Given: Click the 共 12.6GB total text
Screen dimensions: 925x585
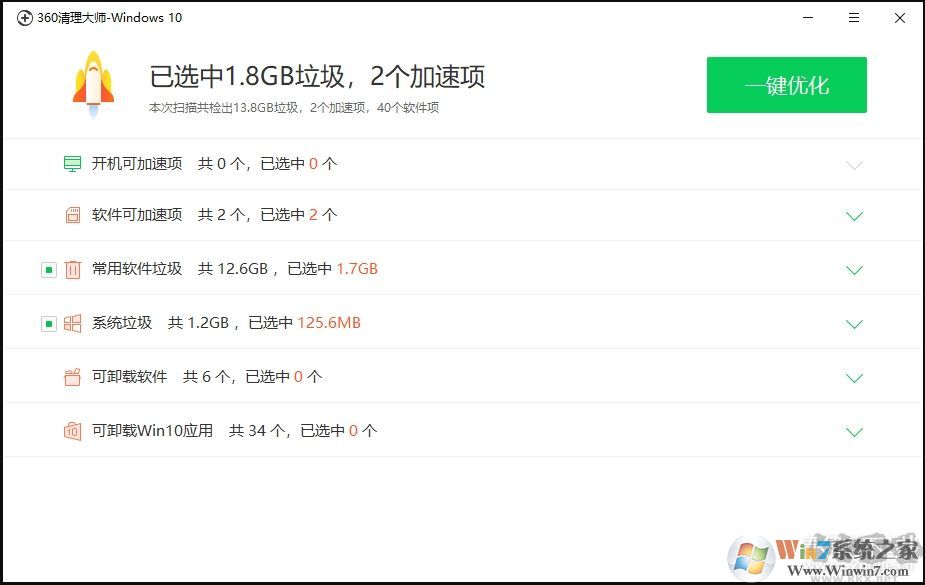Looking at the screenshot, I should 233,269.
